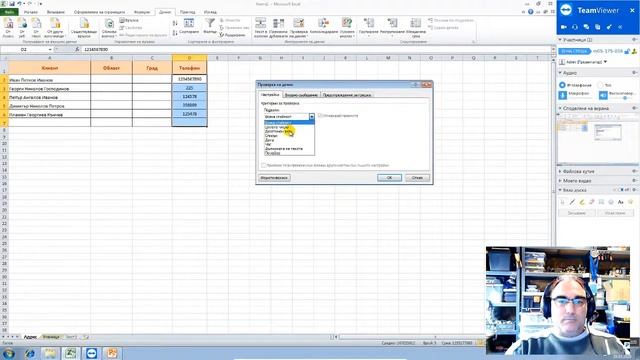Open the Sort dialog icon
Screen dimensions: 640x360
click(x=189, y=24)
